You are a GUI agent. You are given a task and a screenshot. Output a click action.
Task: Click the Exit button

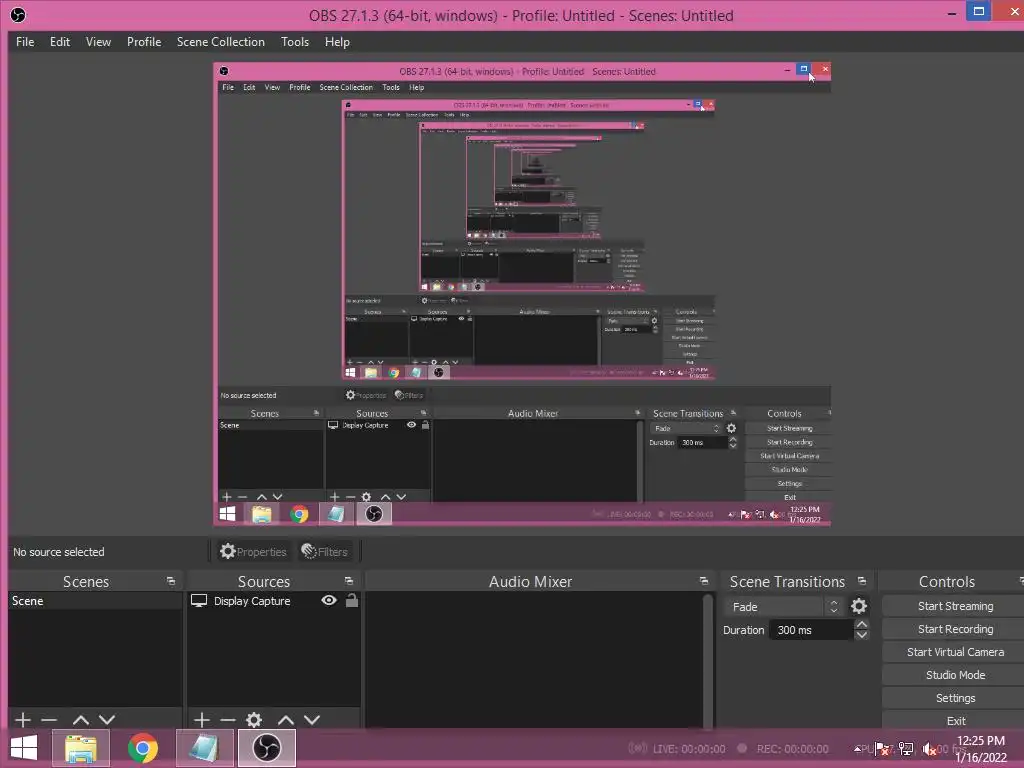[955, 721]
